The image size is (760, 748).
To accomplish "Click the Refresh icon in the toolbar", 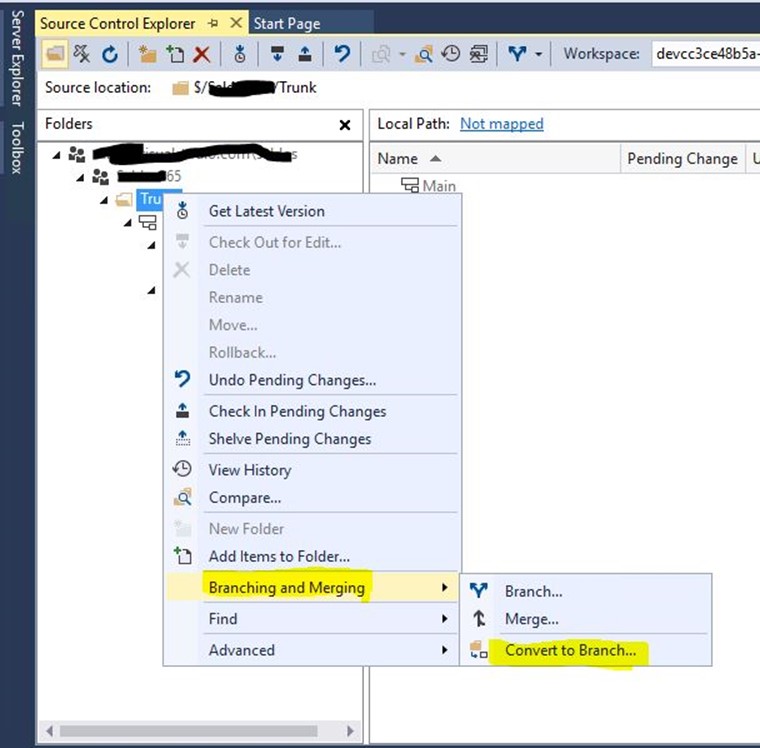I will (110, 54).
